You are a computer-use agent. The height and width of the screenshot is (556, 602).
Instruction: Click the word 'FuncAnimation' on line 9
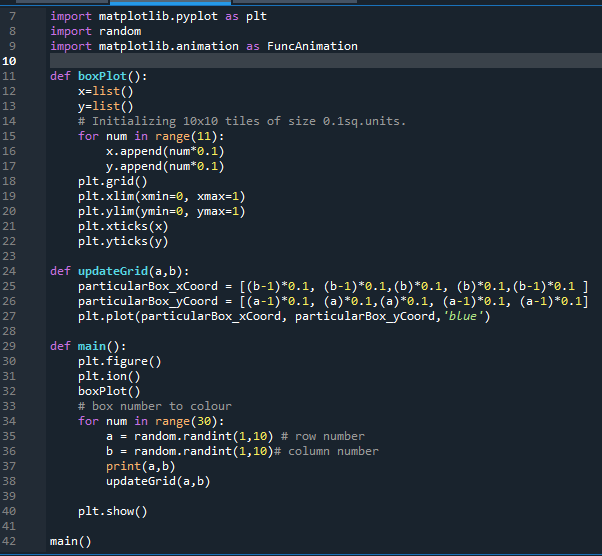[312, 46]
